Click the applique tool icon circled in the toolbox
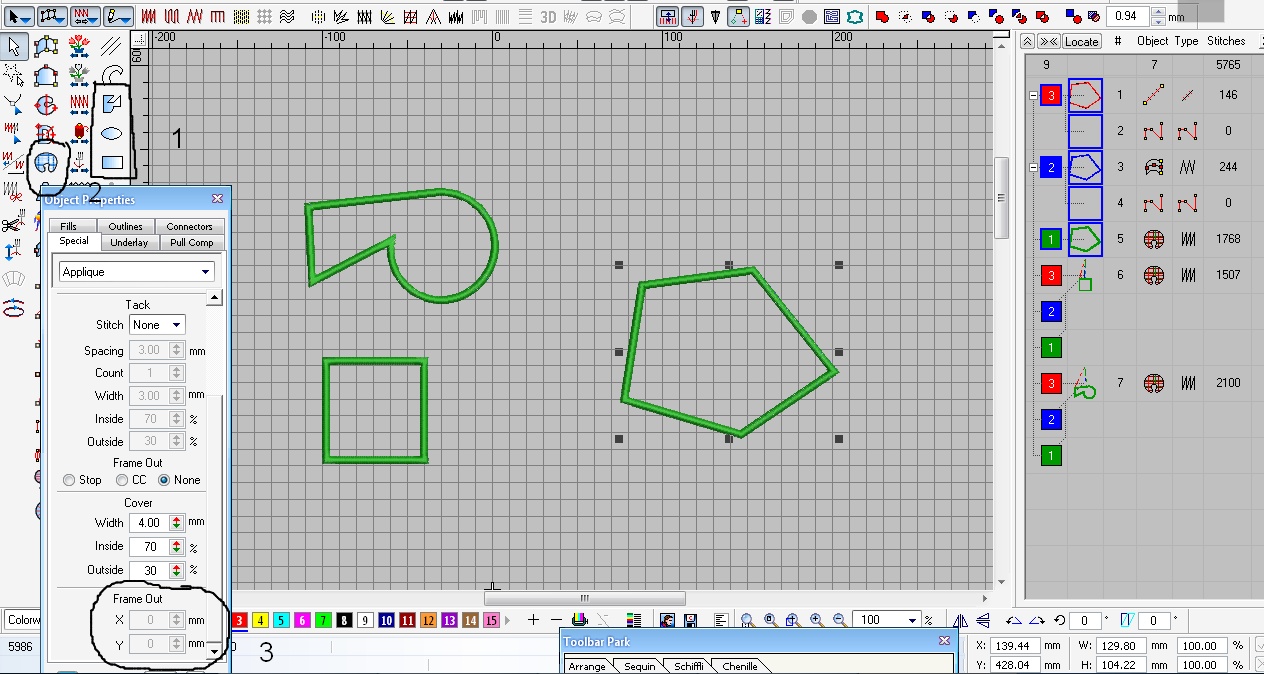 coord(46,163)
